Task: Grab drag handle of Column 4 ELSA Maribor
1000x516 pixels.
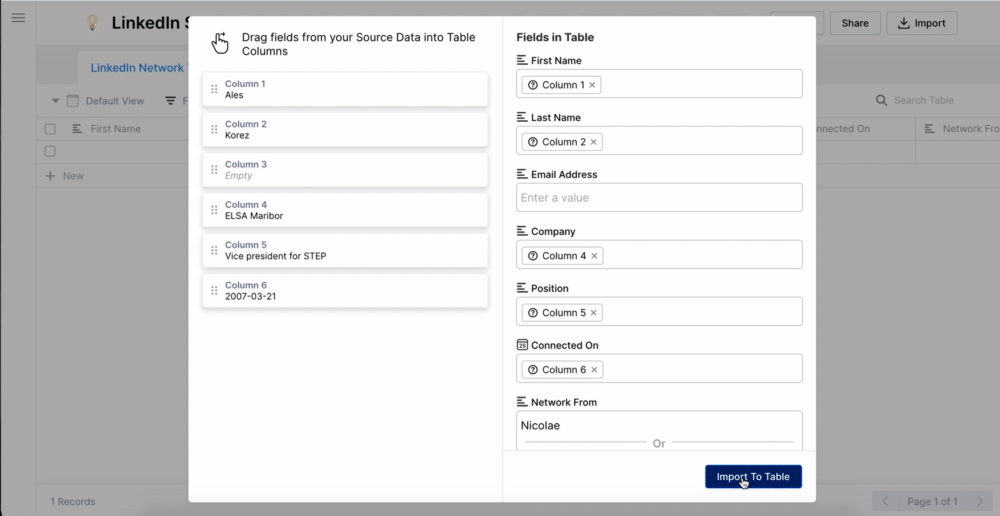Action: (214, 210)
